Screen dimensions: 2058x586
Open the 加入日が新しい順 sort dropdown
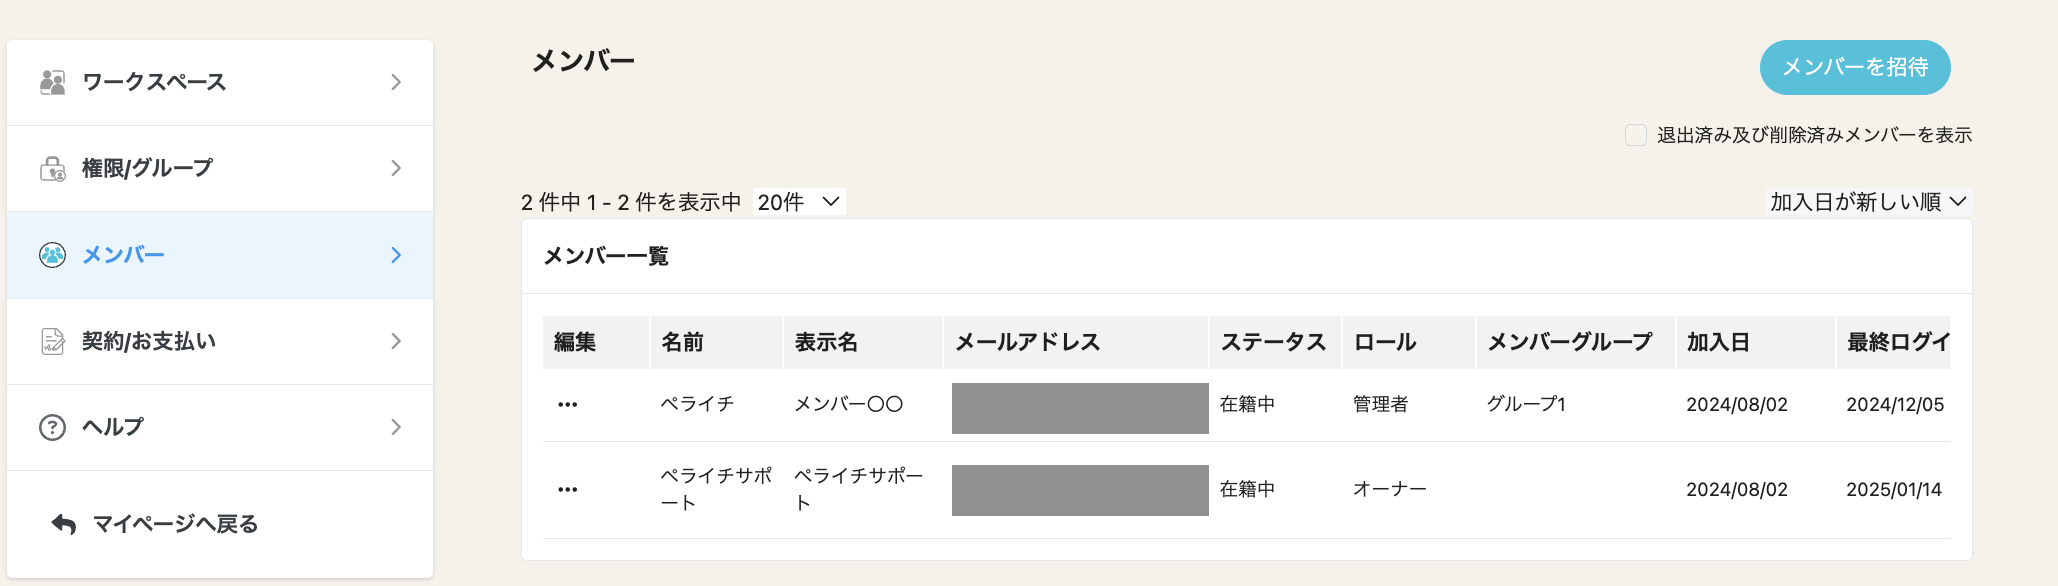coord(1868,202)
